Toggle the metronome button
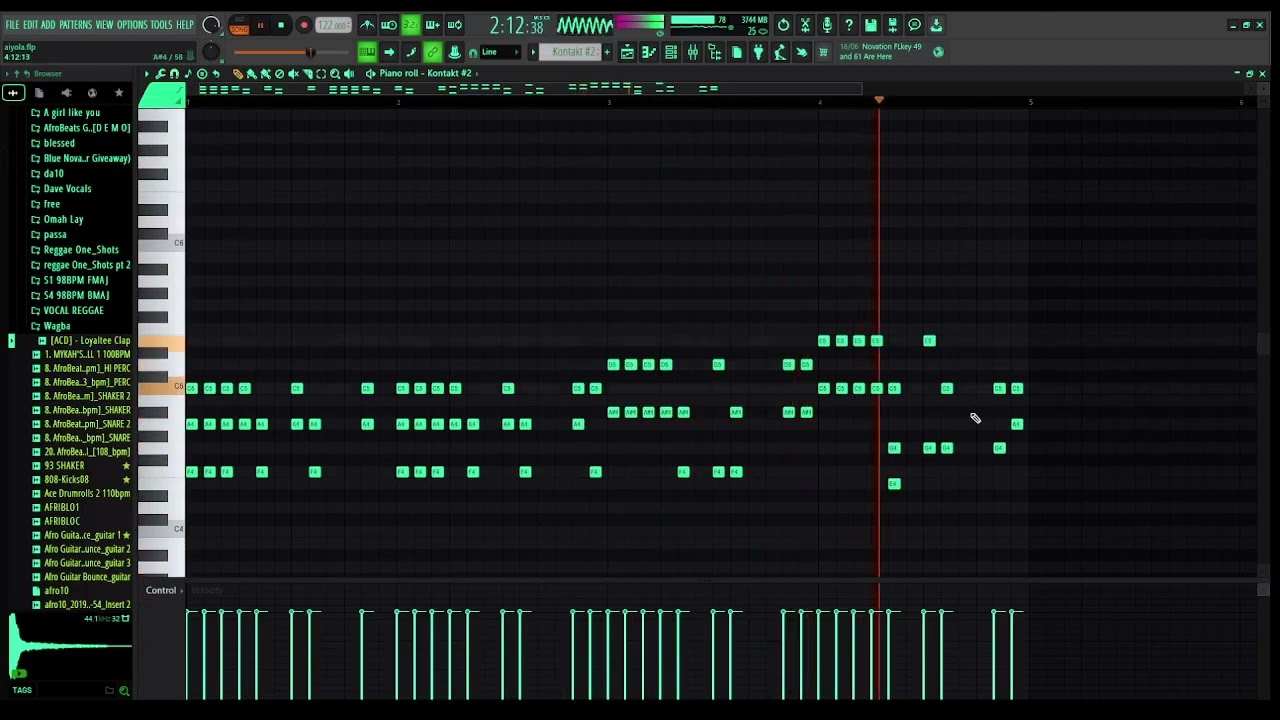This screenshot has height=720, width=1280. 367,25
